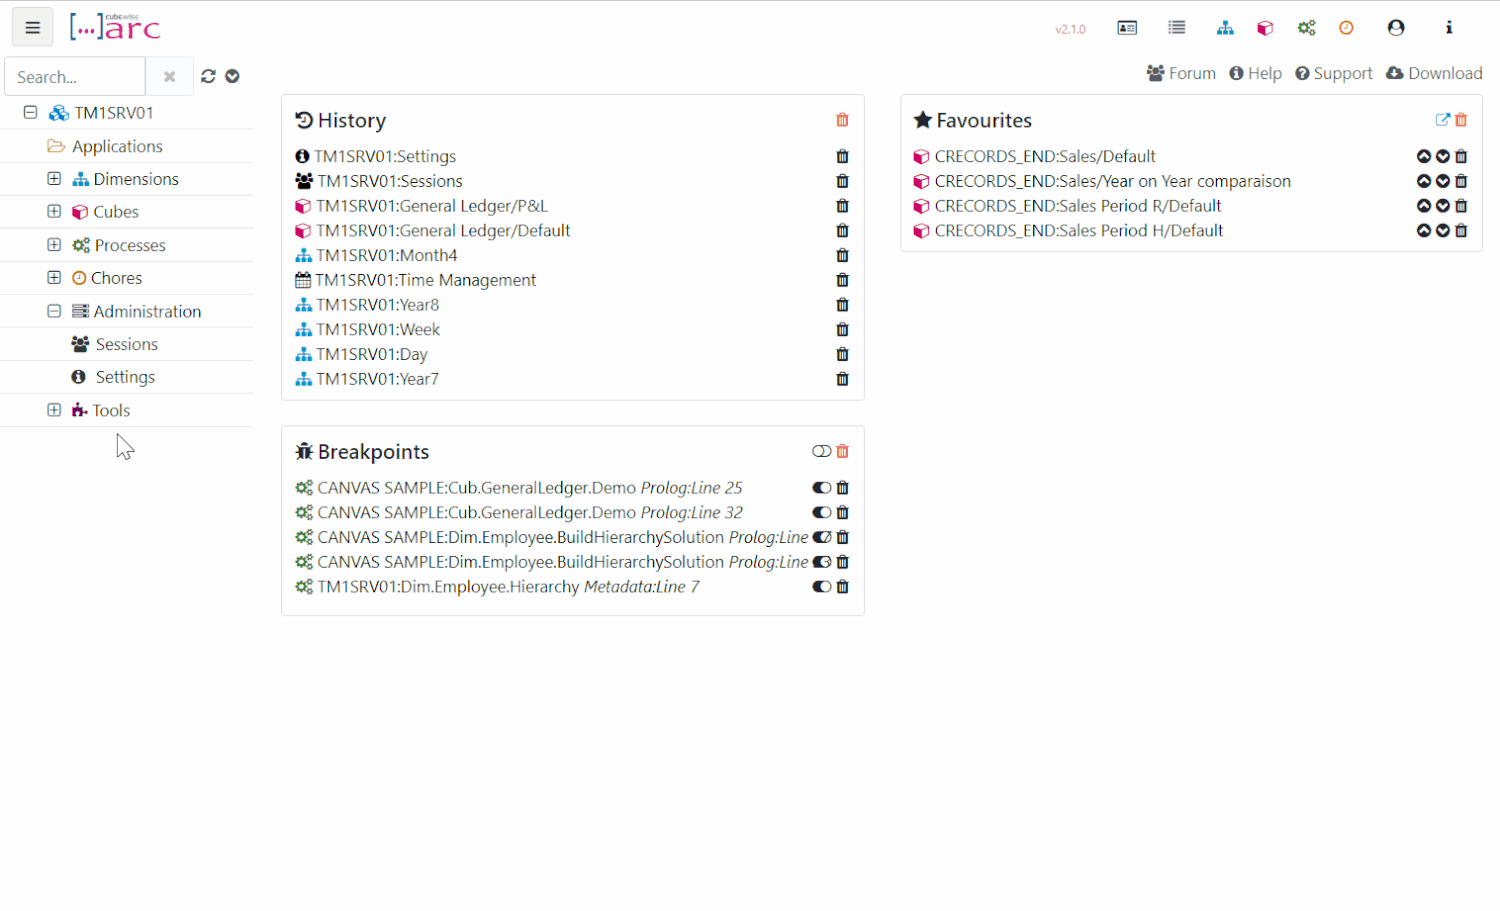Open favourites in a new window via external-link icon
The width and height of the screenshot is (1500, 911).
click(x=1442, y=119)
